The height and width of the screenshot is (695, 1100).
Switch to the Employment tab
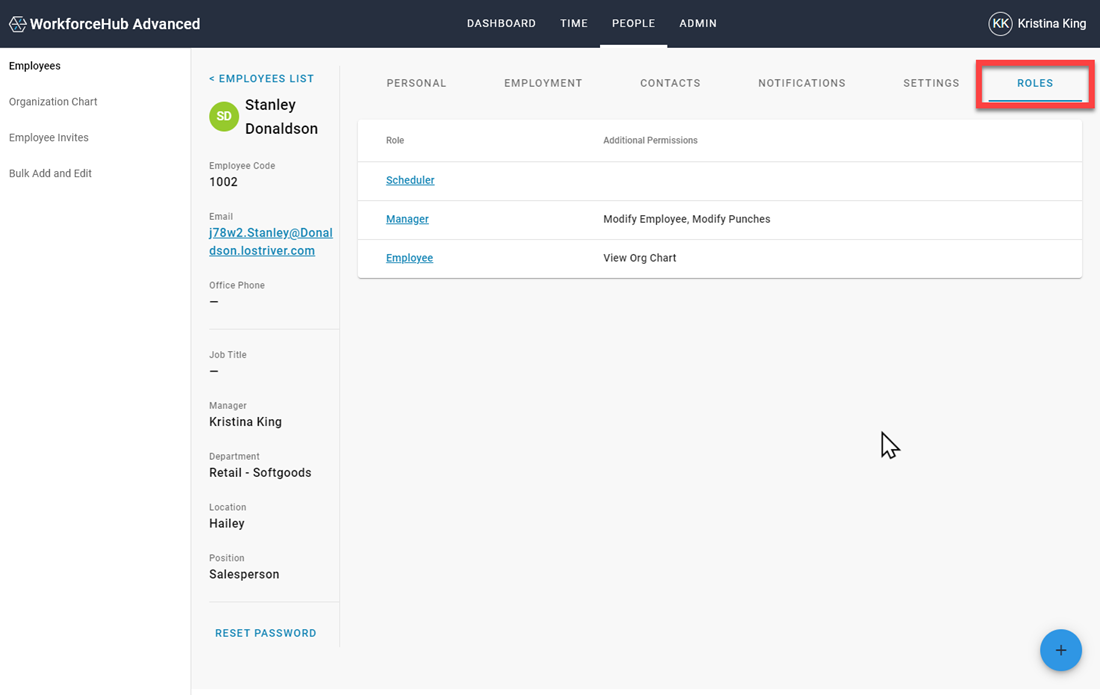543,83
